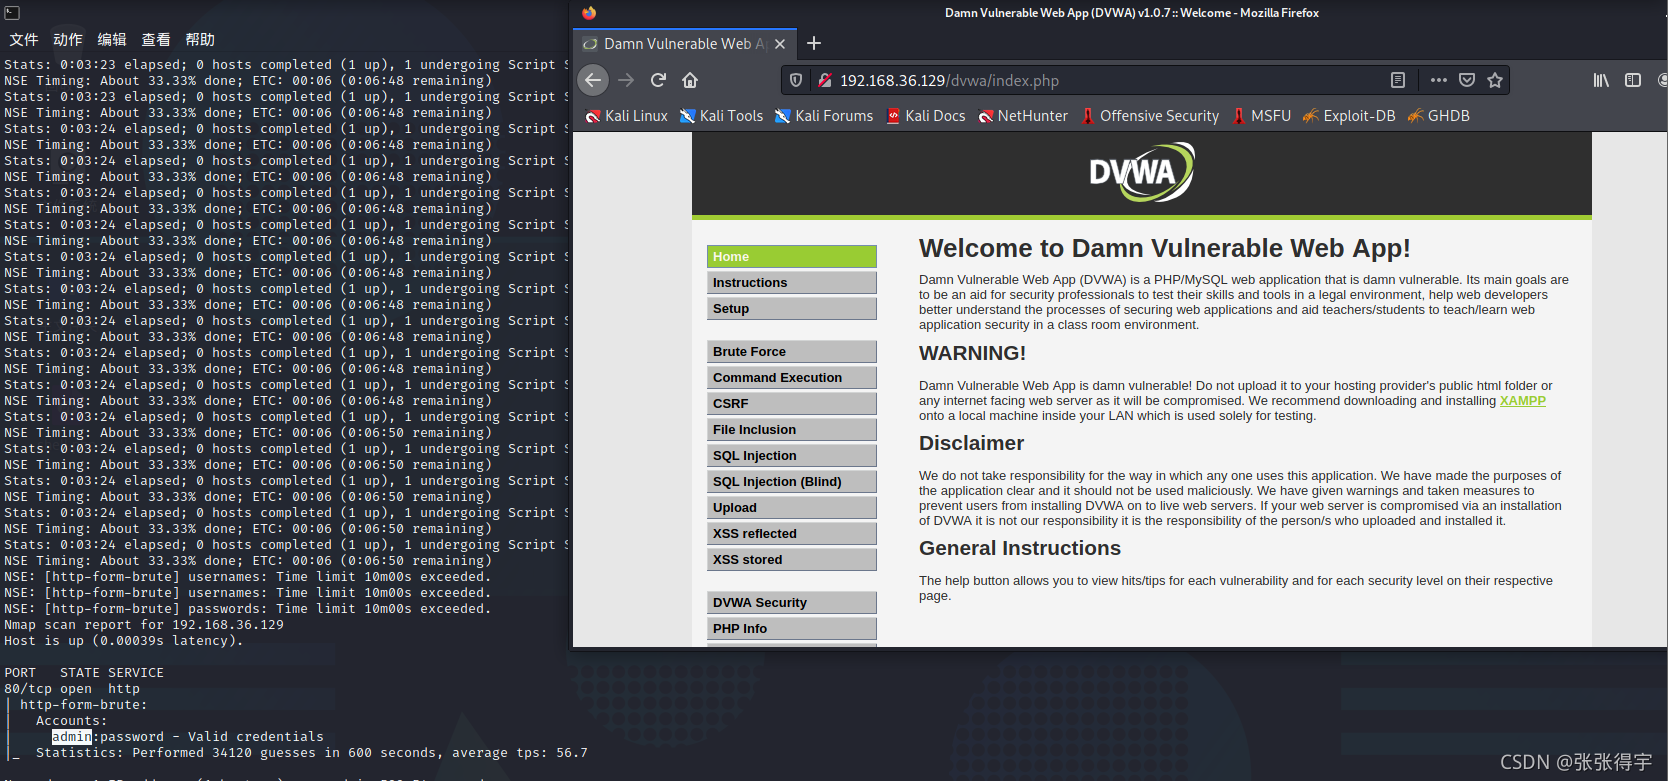Open Command Execution page

(x=792, y=378)
